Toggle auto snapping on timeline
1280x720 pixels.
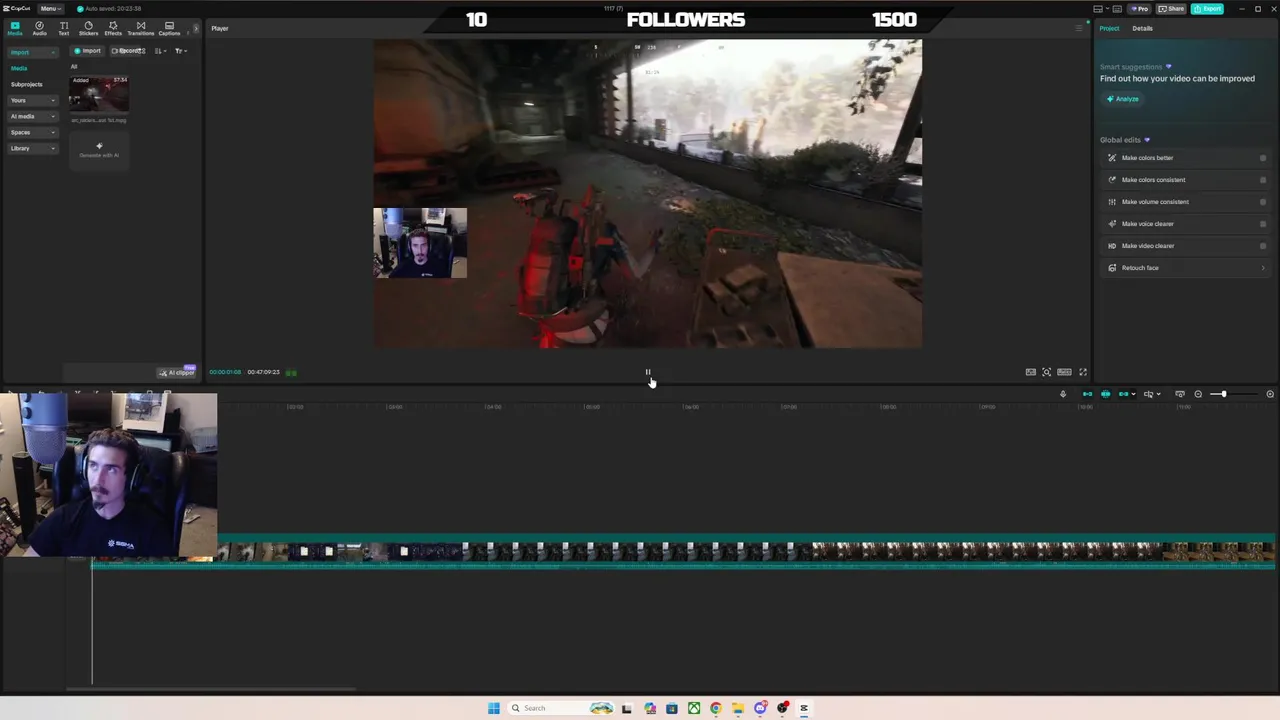pos(1105,394)
